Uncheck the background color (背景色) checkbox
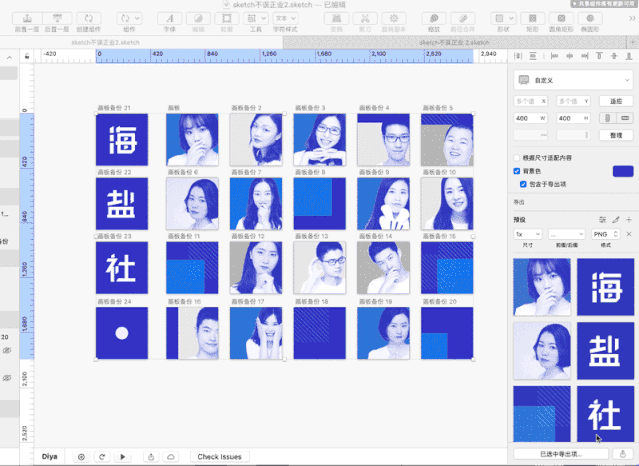This screenshot has width=639, height=466. (517, 171)
